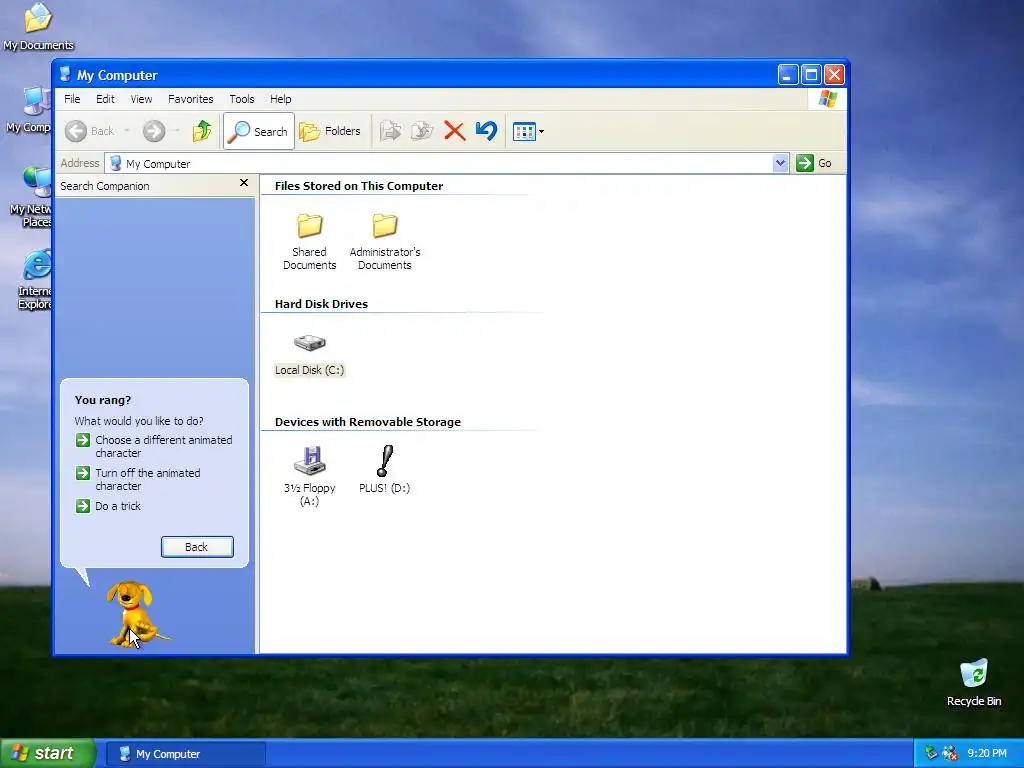Click the Back arrow in the toolbar
This screenshot has width=1024, height=768.
point(89,131)
